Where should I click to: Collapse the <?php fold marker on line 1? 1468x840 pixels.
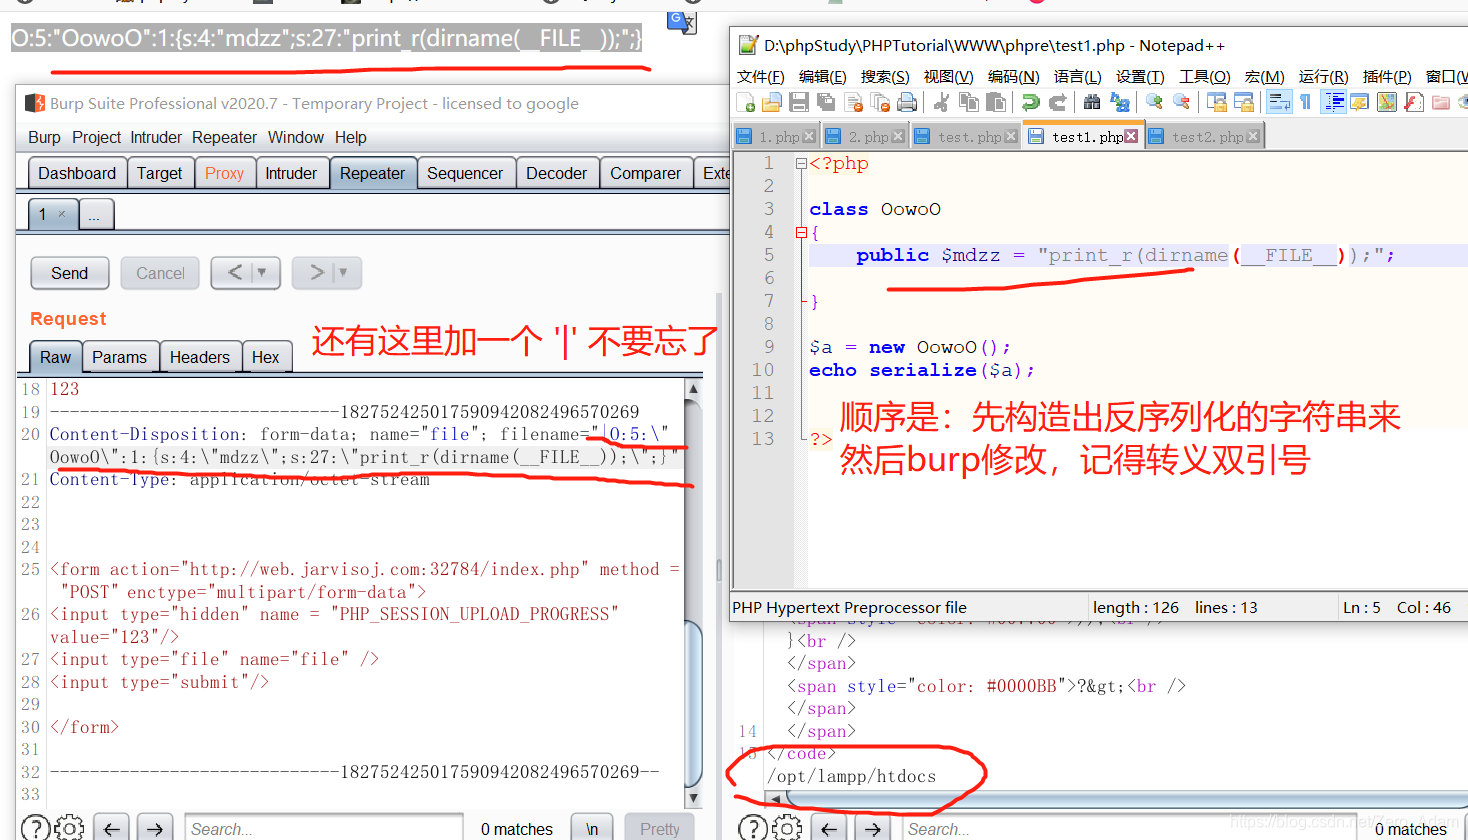pos(801,164)
